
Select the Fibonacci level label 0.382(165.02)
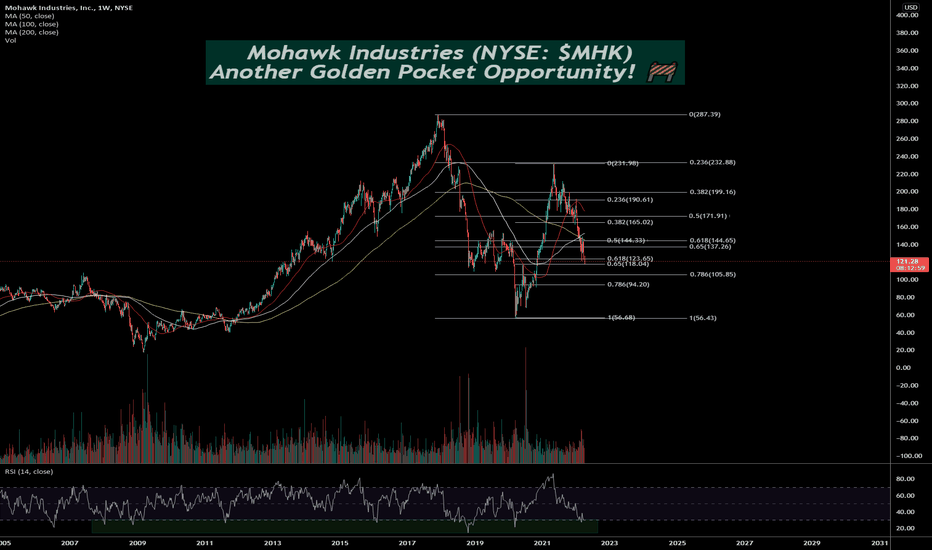(629, 222)
